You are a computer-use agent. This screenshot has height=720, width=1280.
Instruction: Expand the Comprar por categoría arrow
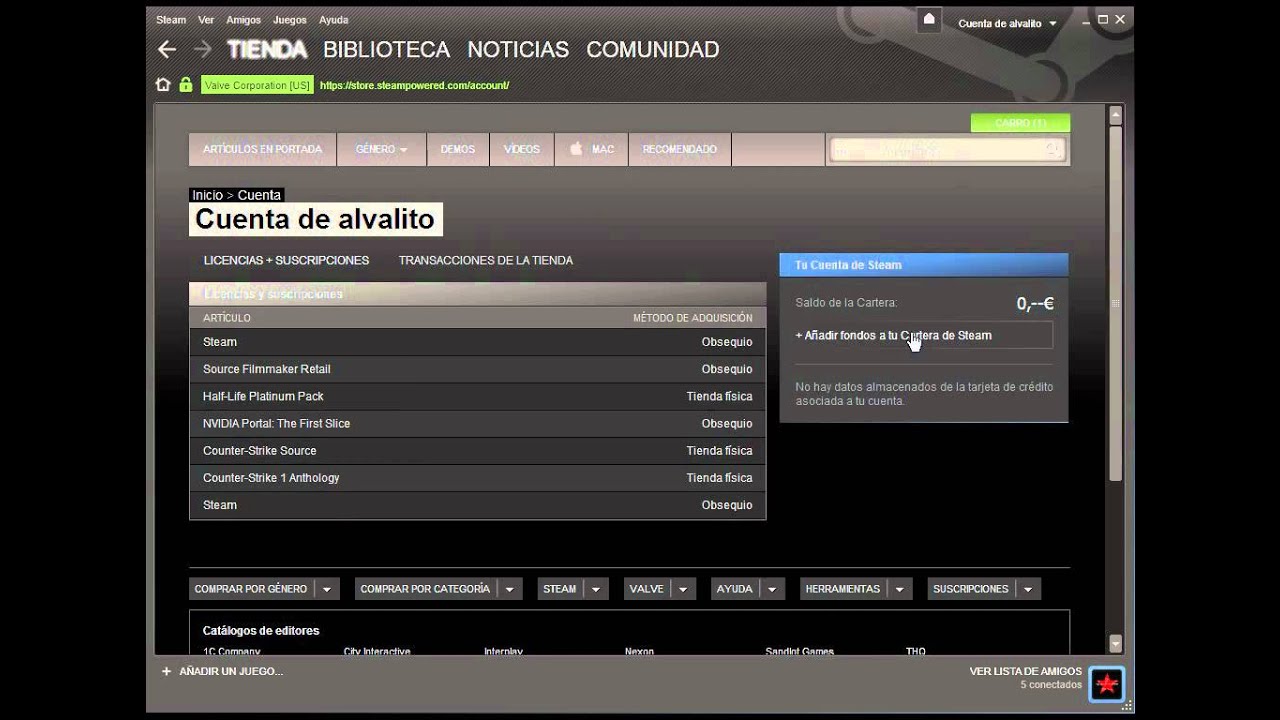(x=510, y=589)
